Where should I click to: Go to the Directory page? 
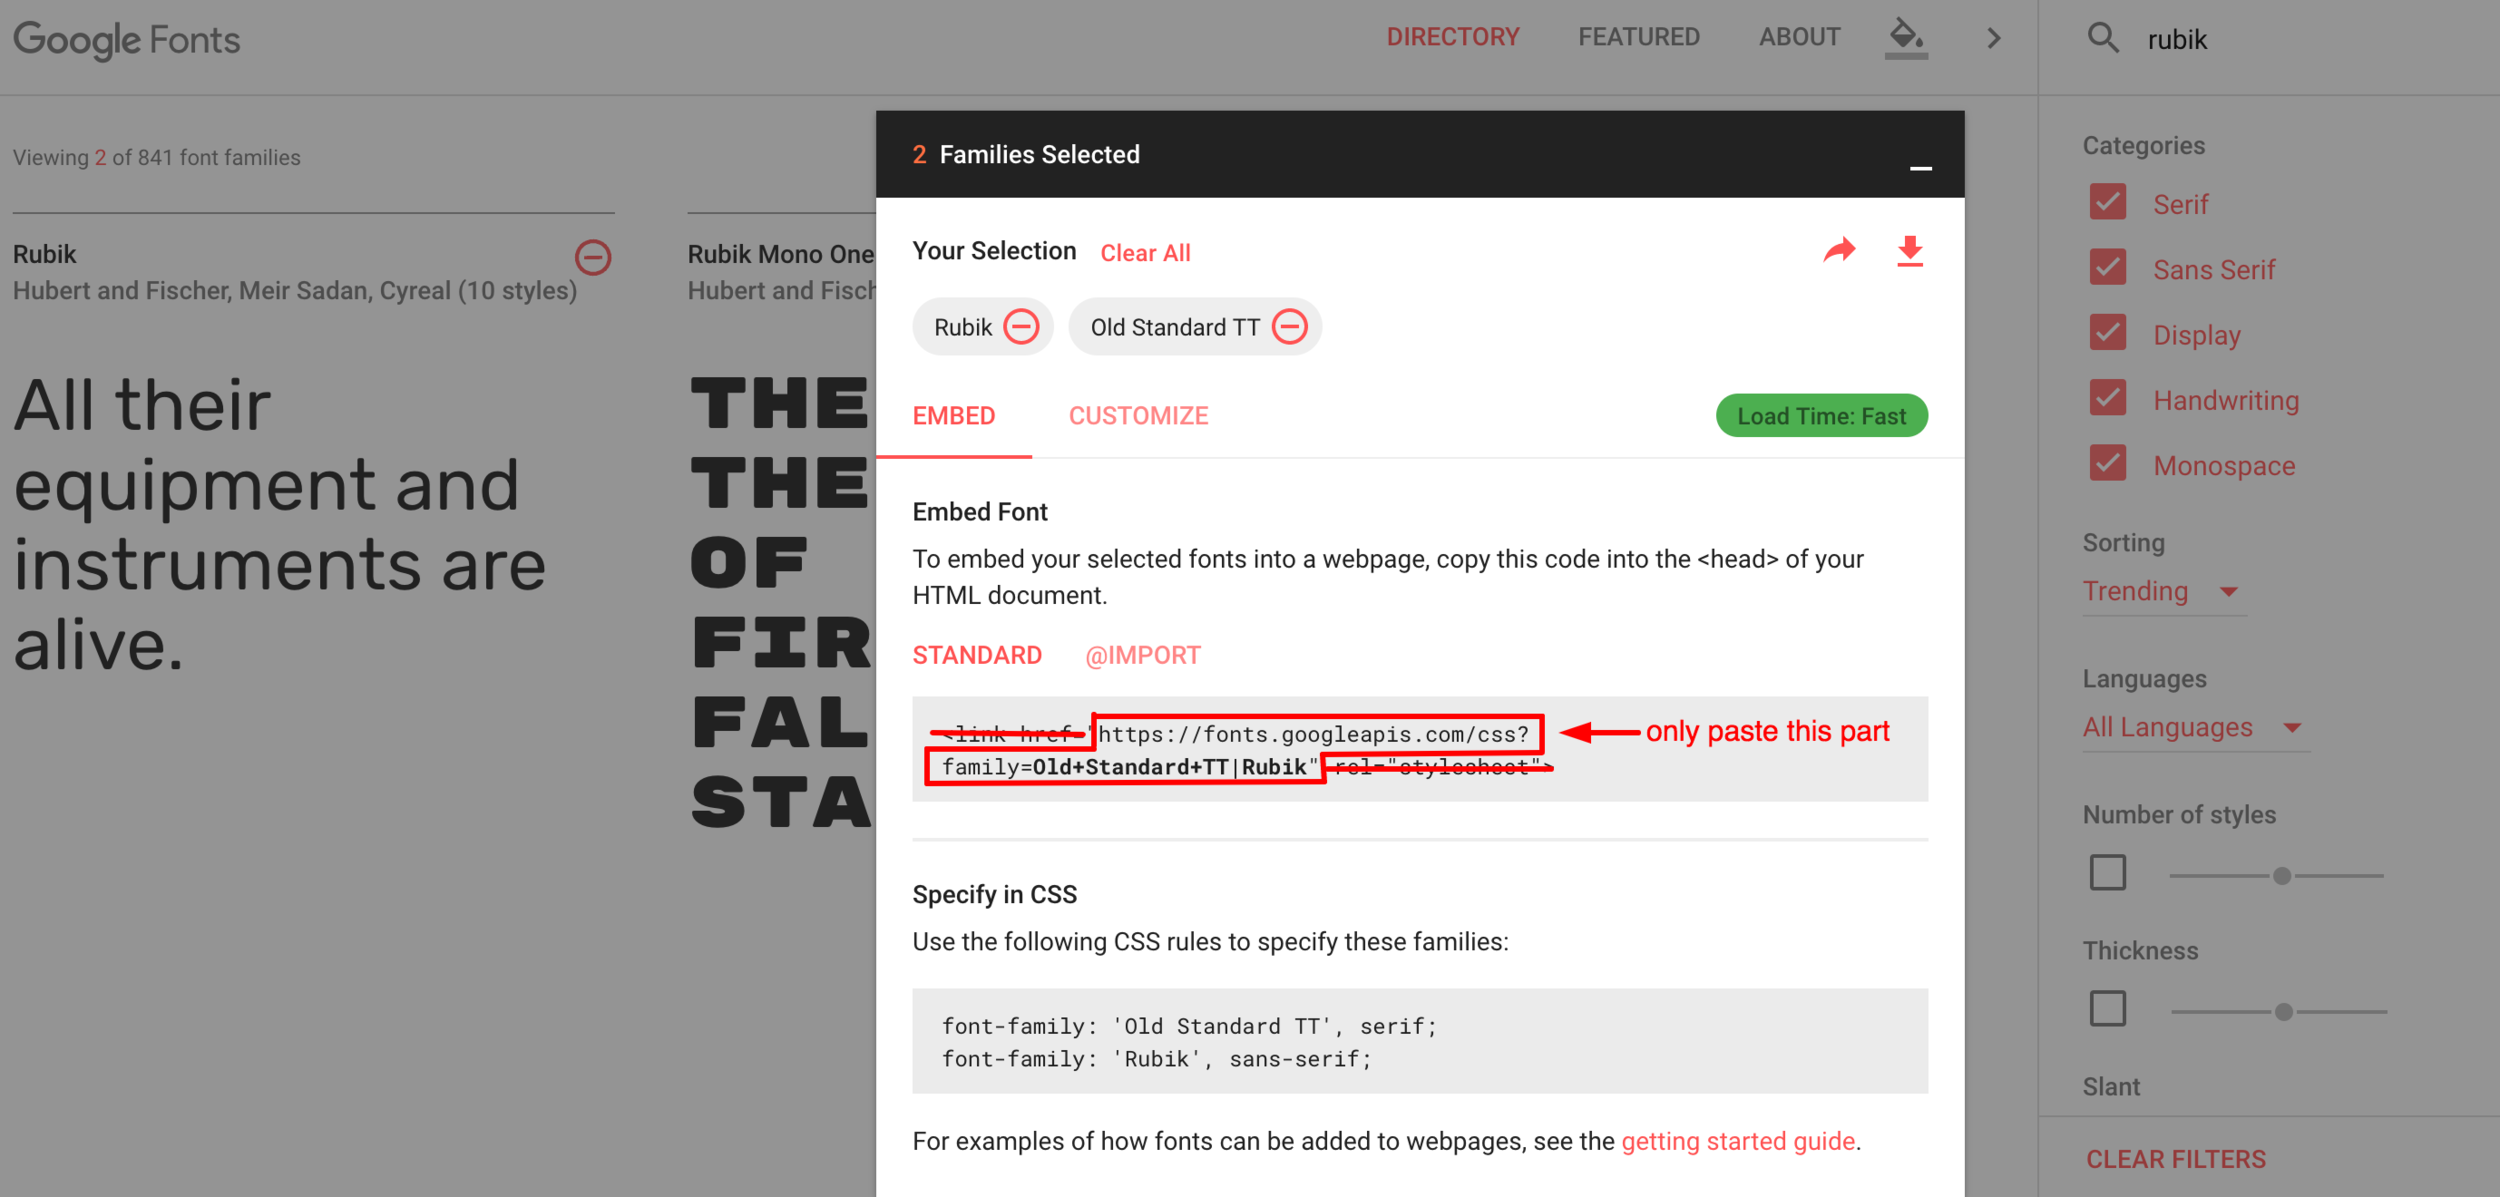tap(1452, 37)
